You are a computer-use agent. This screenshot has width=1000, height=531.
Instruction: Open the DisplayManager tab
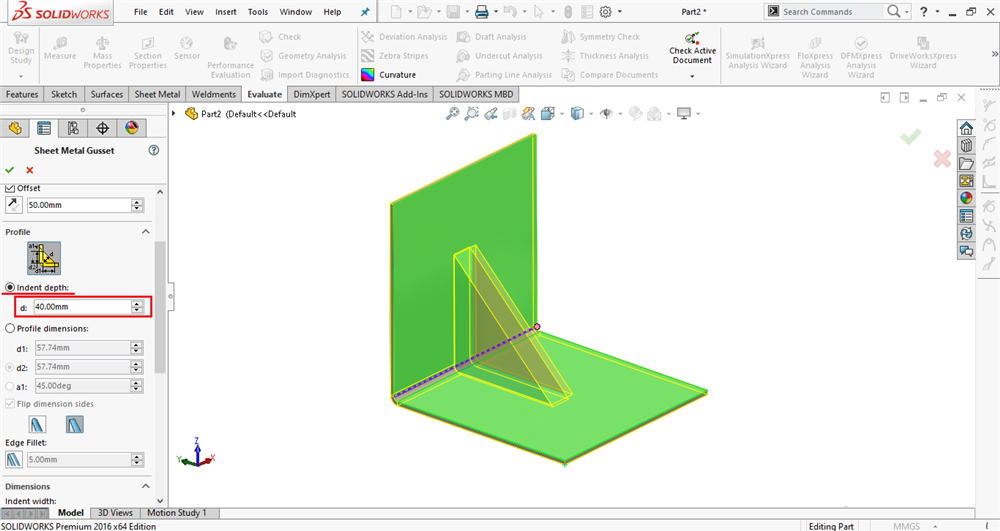131,128
